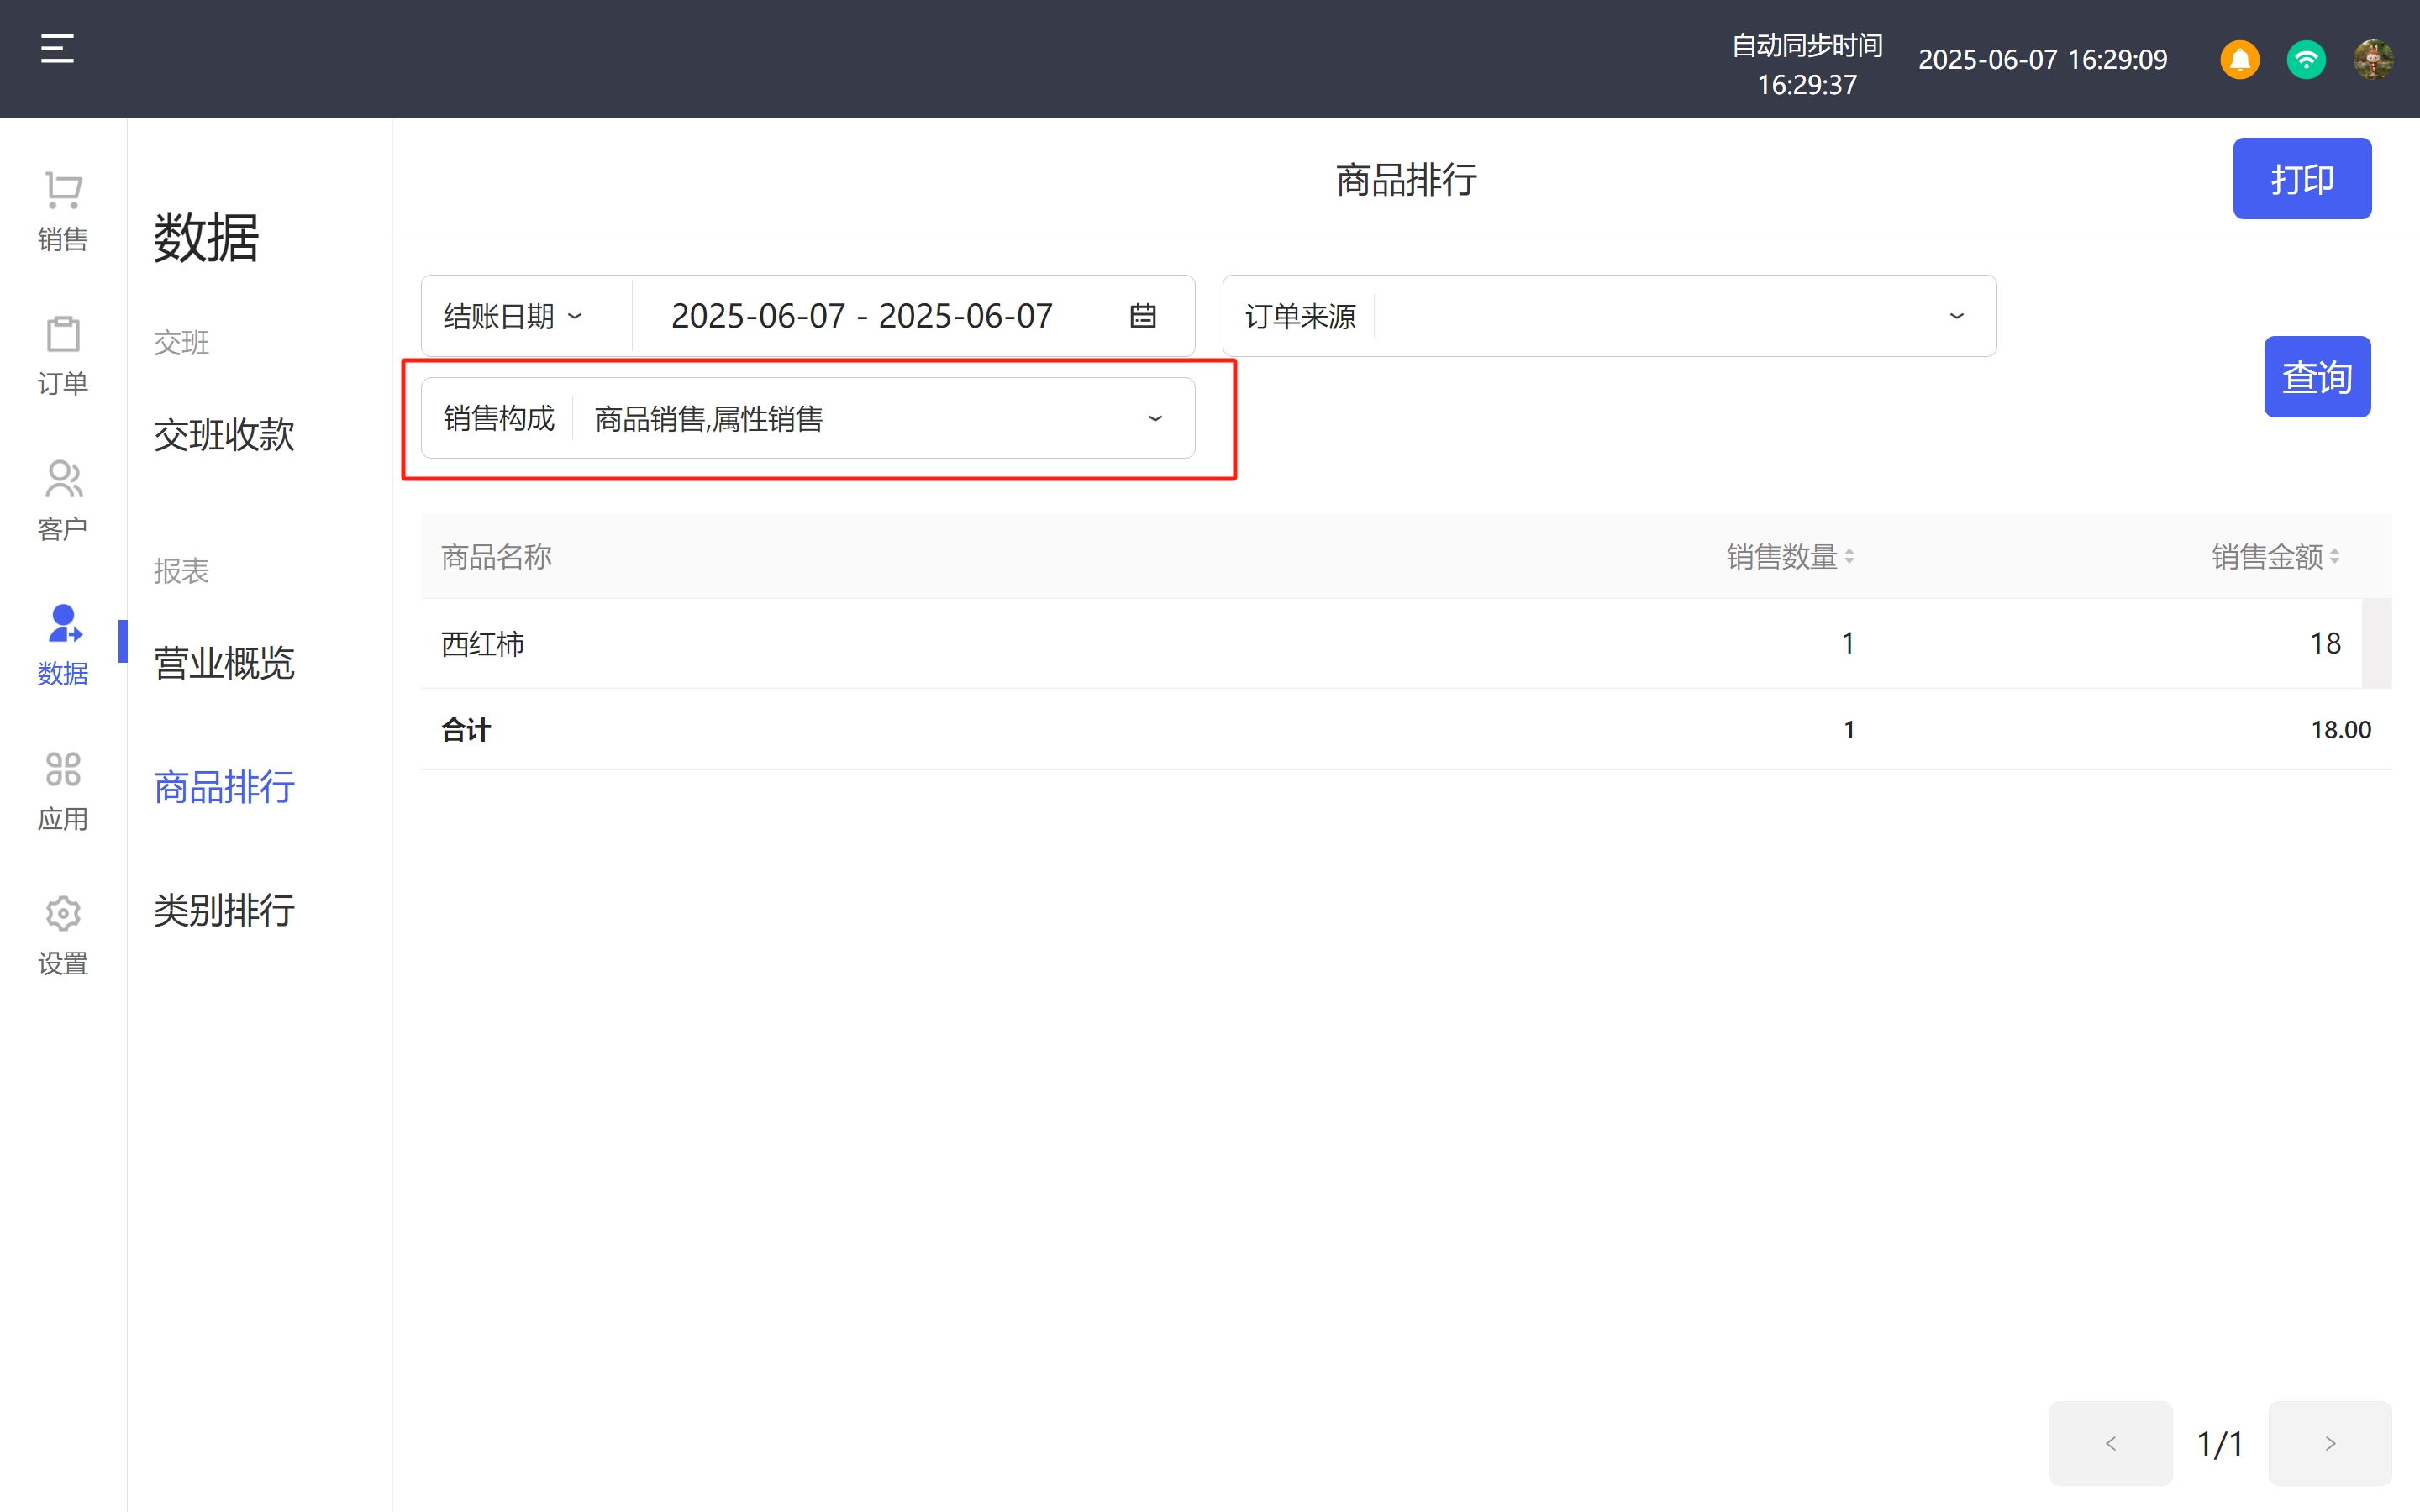Click the 打印 print button
2420x1512 pixels.
[2302, 179]
